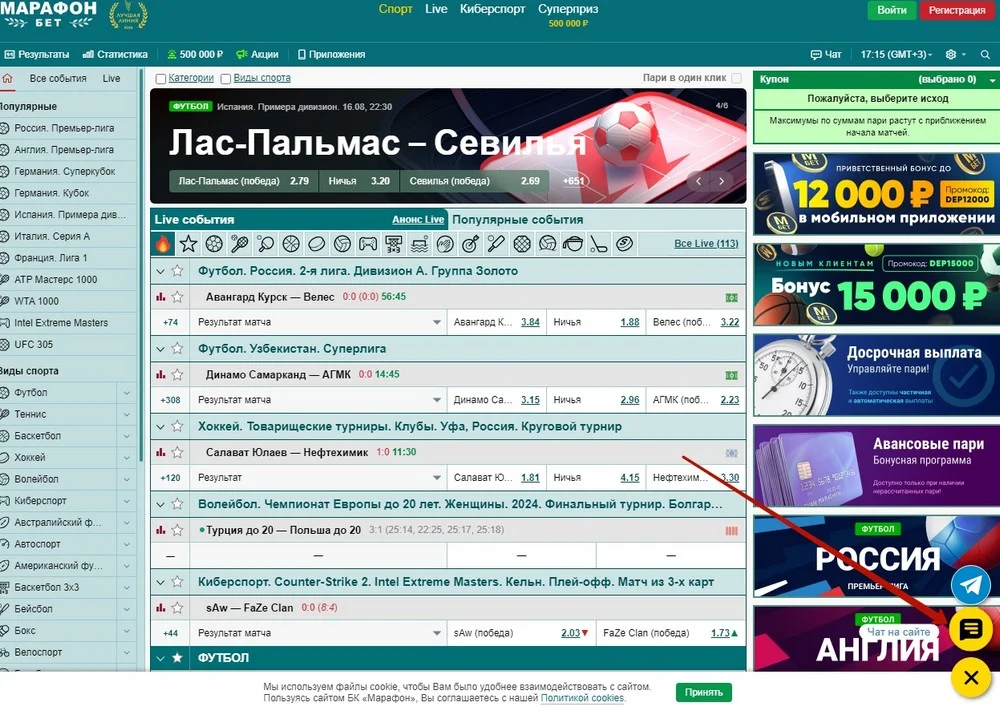Advance the banner carousel with the right arrow
This screenshot has height=707, width=1000.
coord(721,183)
